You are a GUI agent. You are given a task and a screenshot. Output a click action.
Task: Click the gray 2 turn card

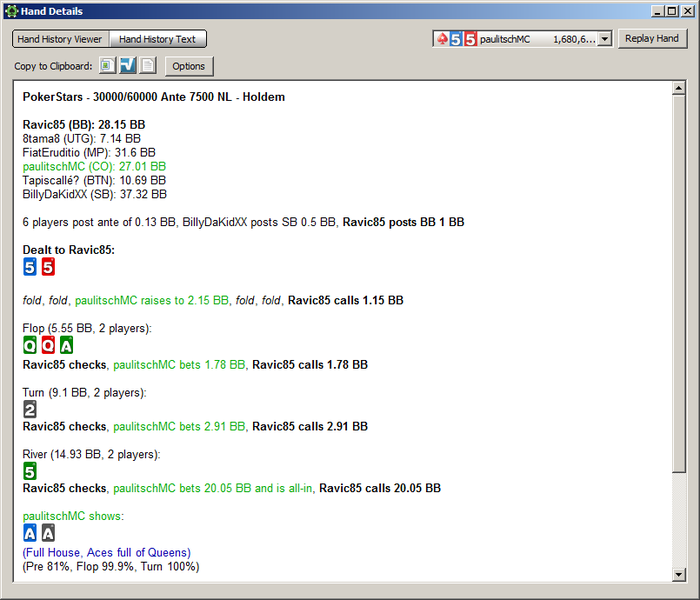30,409
